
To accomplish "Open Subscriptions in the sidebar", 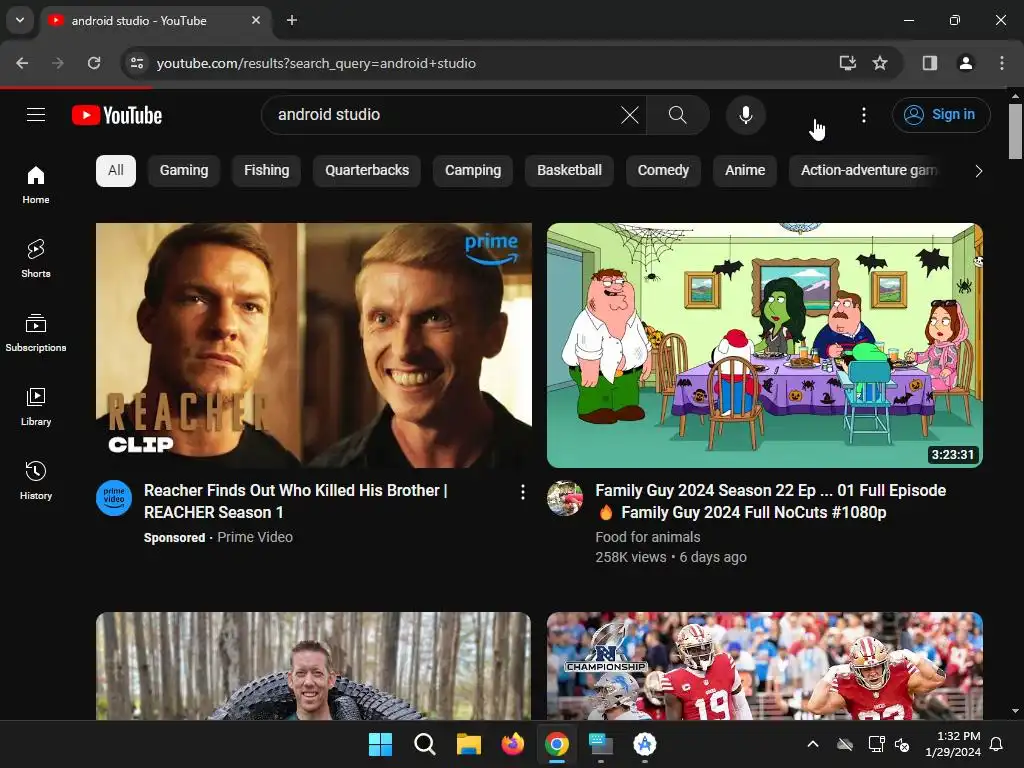I will (x=36, y=332).
